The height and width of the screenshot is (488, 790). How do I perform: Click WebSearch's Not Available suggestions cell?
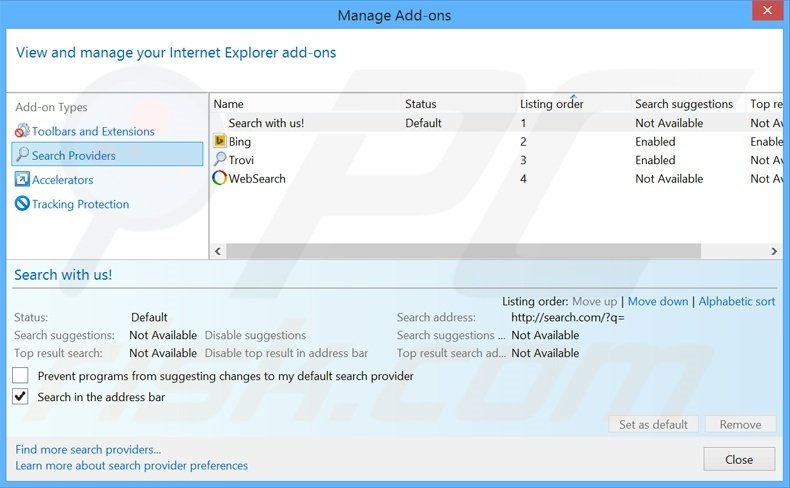(x=669, y=178)
